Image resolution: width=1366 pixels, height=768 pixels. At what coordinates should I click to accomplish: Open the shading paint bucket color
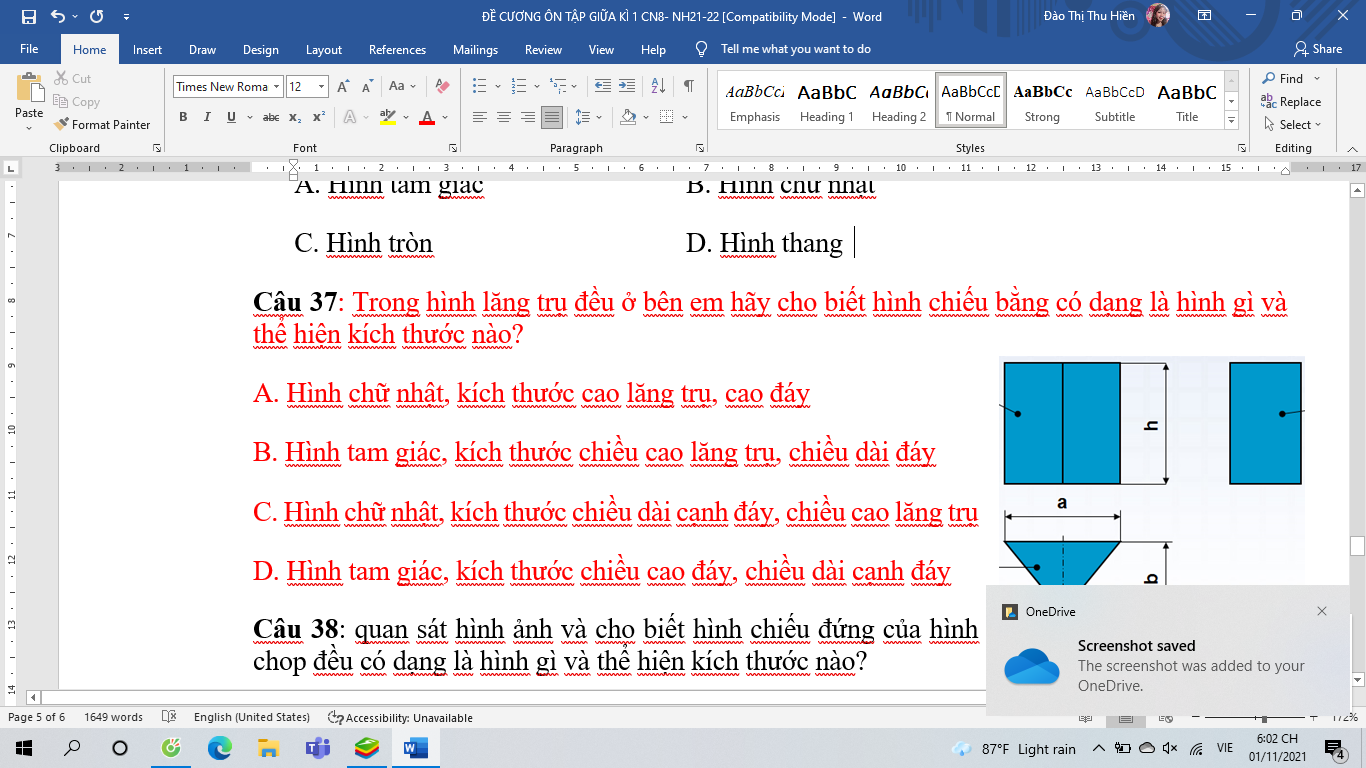(628, 117)
